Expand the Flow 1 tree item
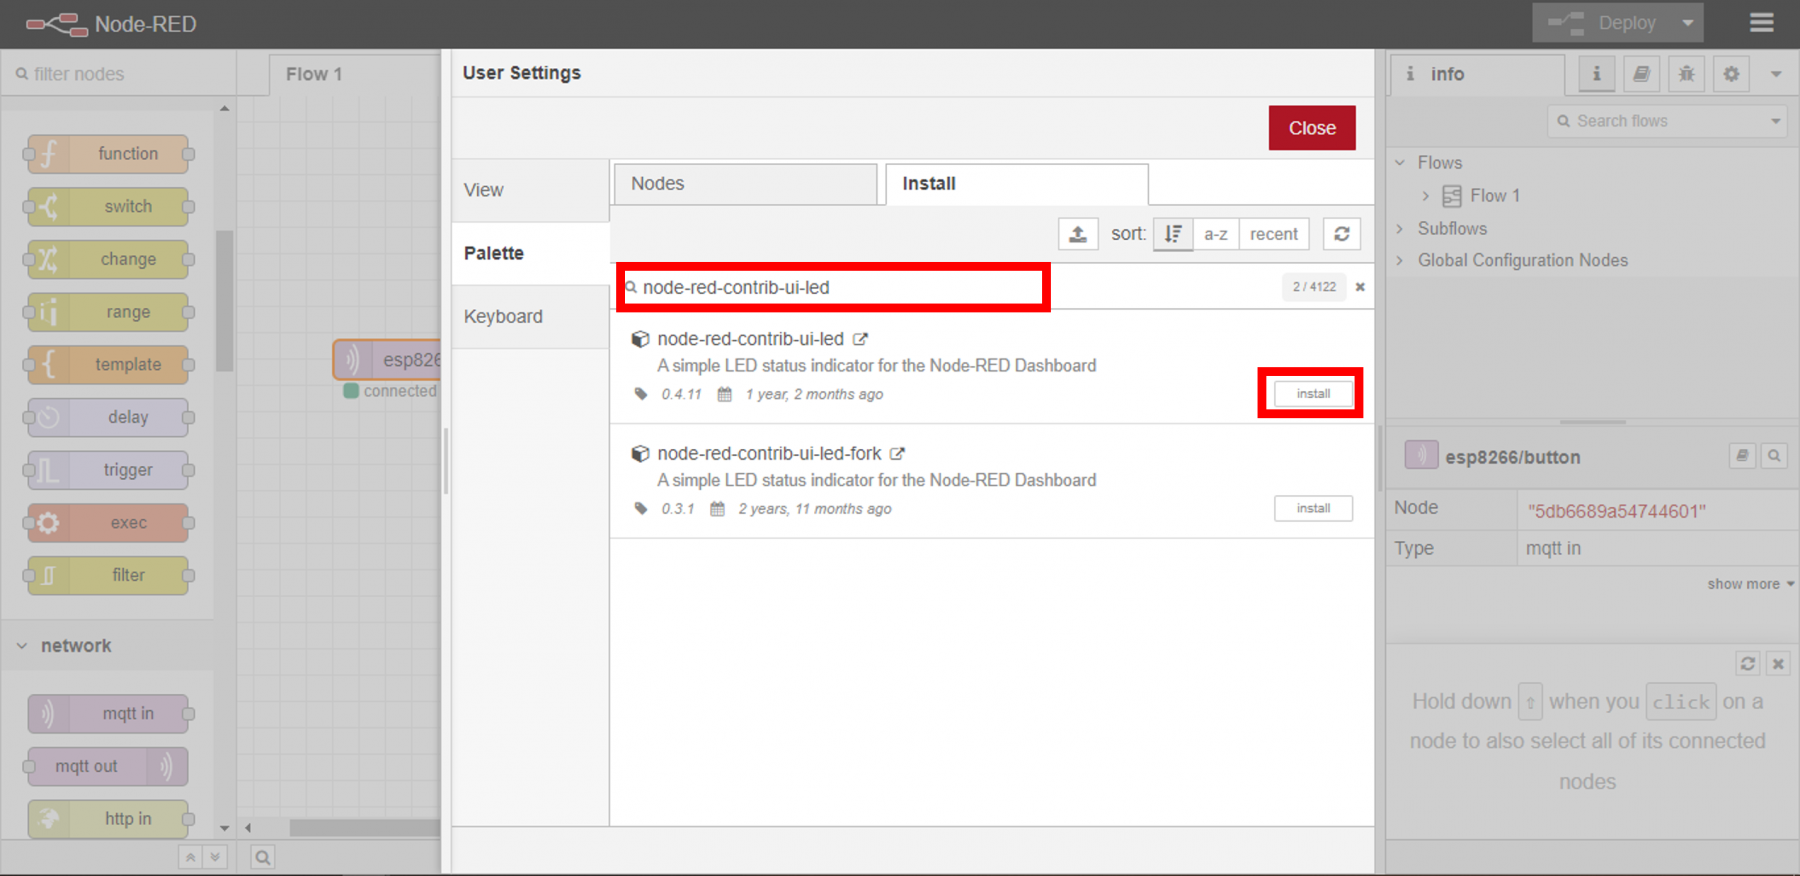This screenshot has width=1800, height=876. (1426, 196)
